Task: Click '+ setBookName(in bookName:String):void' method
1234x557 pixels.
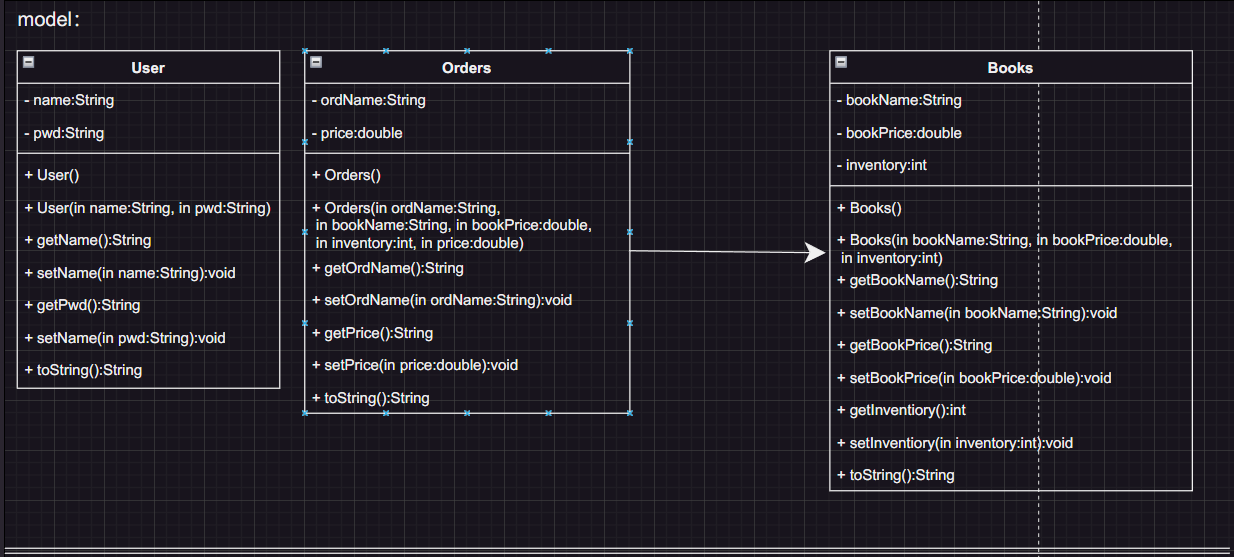Action: click(x=977, y=313)
